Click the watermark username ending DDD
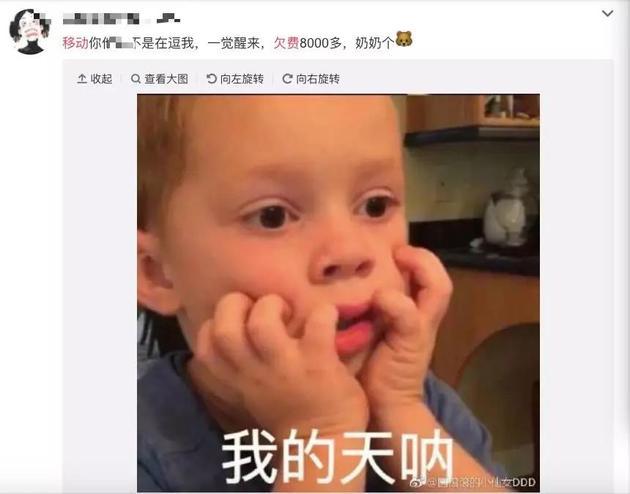 (481, 482)
